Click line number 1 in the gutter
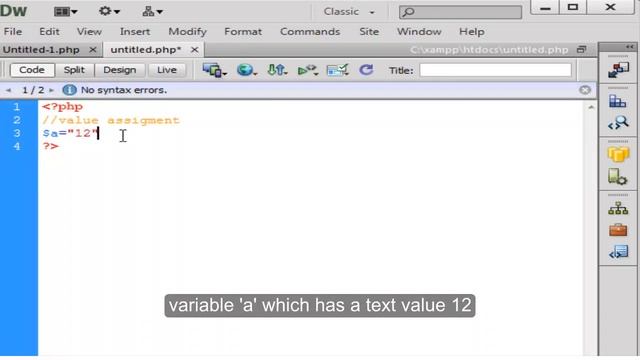 coord(16,107)
